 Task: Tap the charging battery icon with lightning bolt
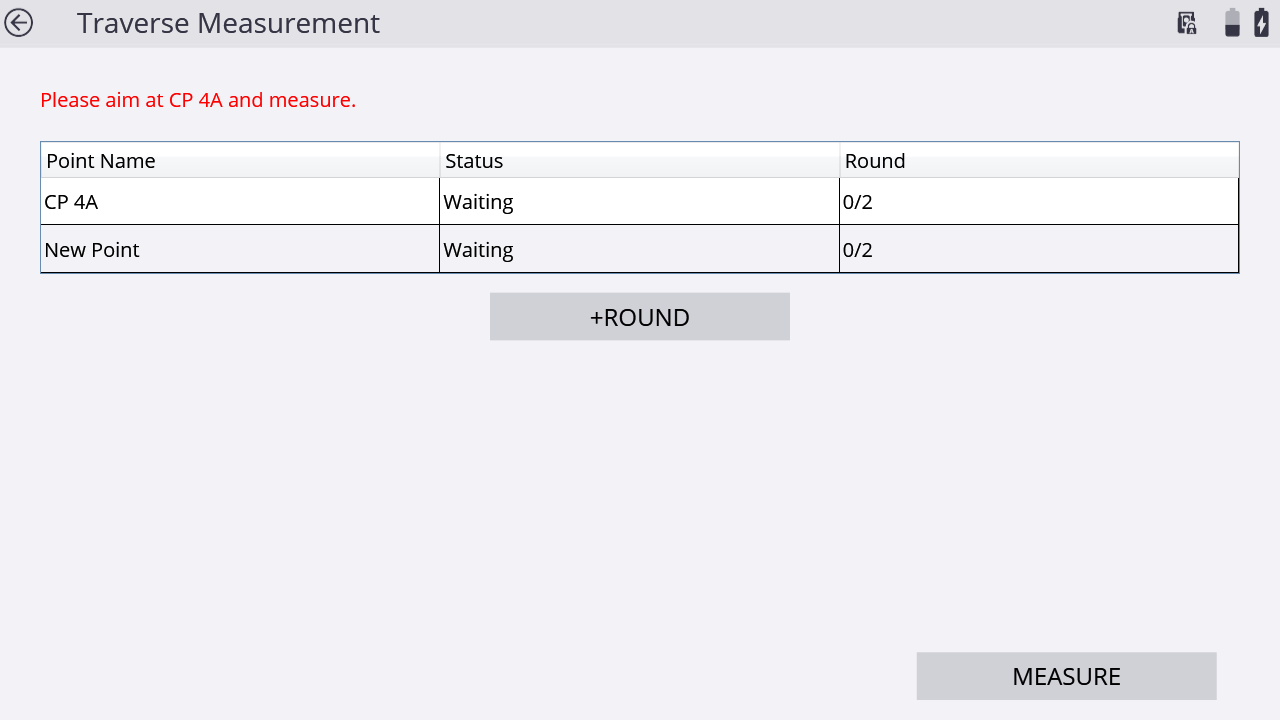pyautogui.click(x=1262, y=23)
